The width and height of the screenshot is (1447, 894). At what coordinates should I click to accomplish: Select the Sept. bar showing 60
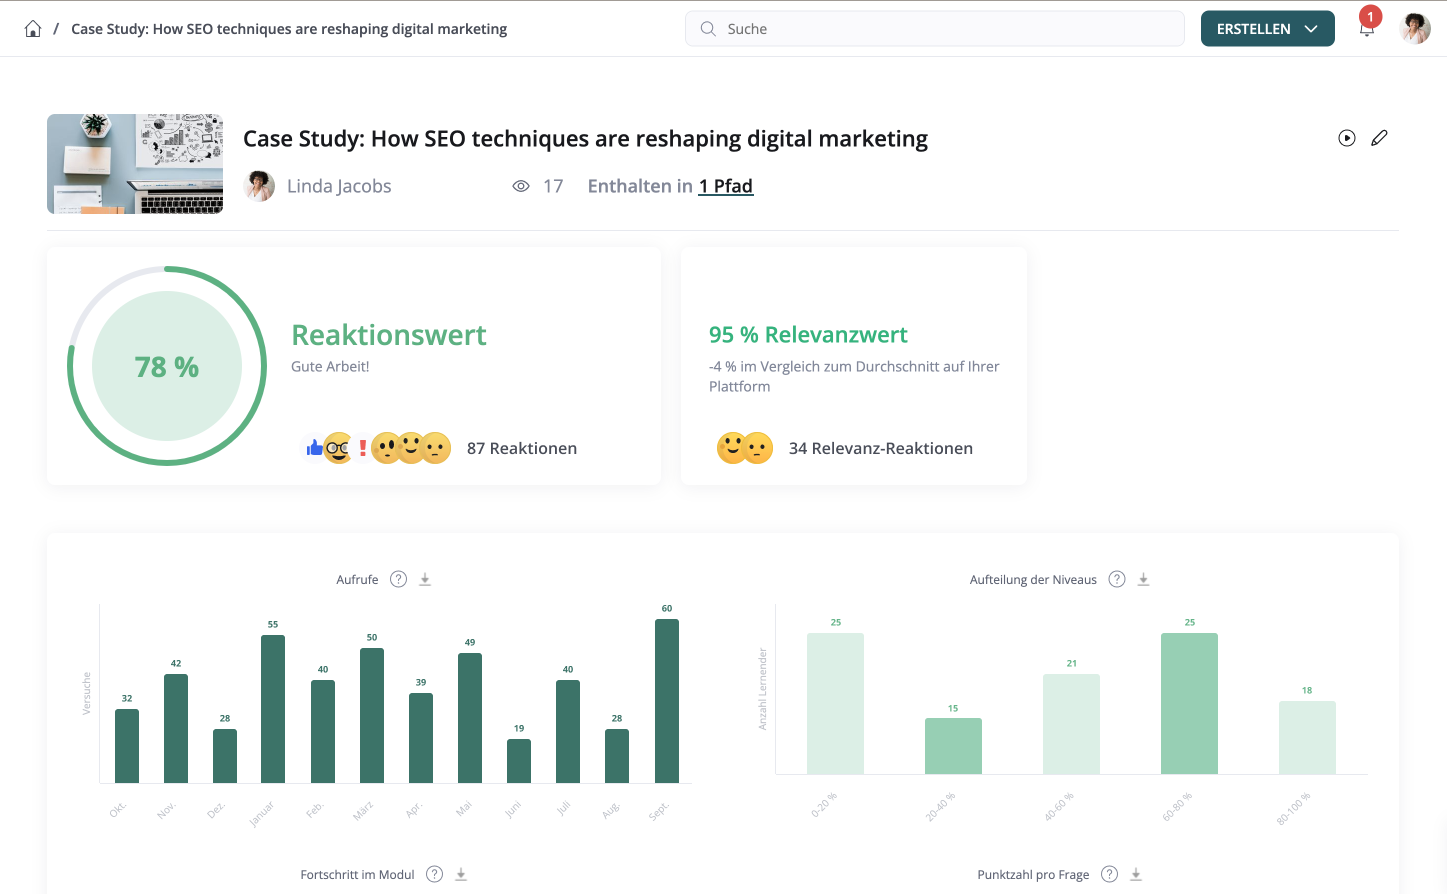coord(666,700)
